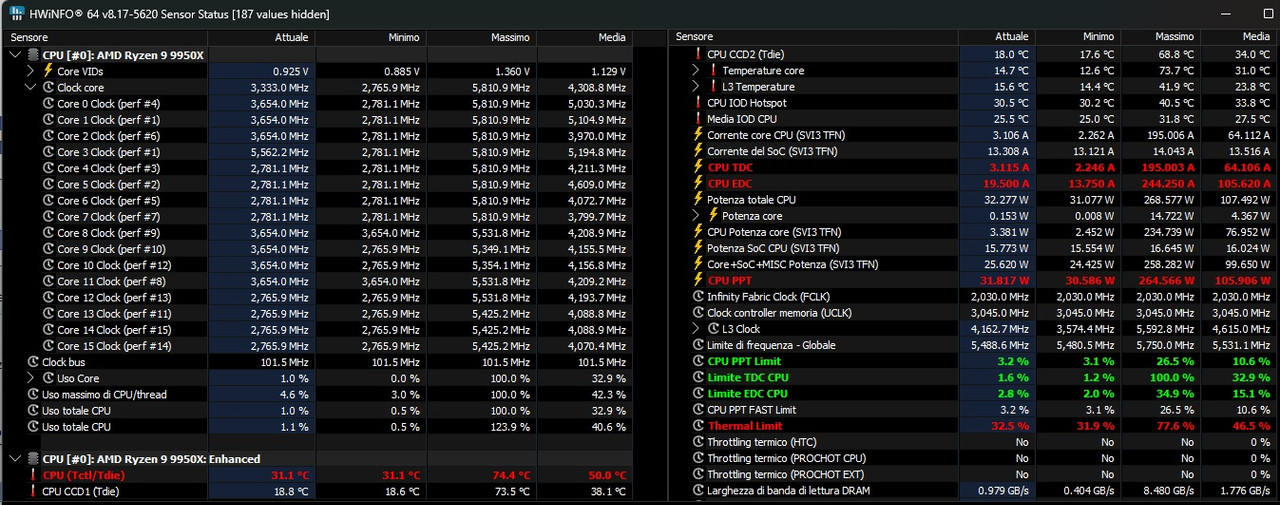The width and height of the screenshot is (1280, 505).
Task: Click the thermometer icon of CPU CCD1 (Tdie)
Action: pos(33,491)
